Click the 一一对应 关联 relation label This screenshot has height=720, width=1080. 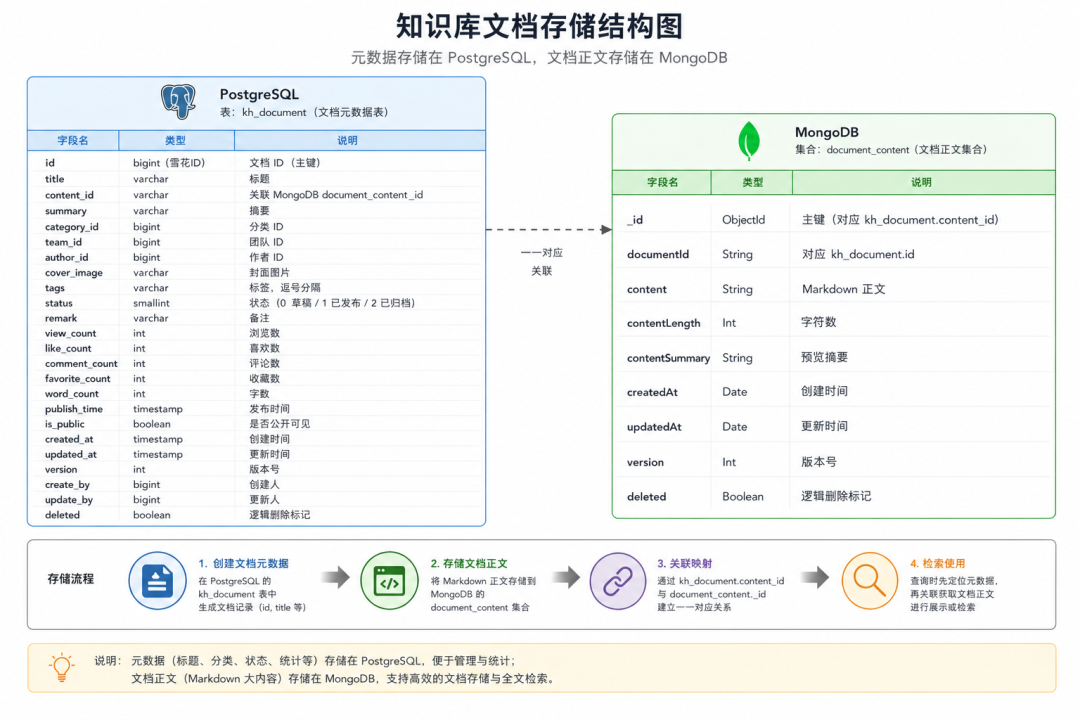[x=541, y=262]
